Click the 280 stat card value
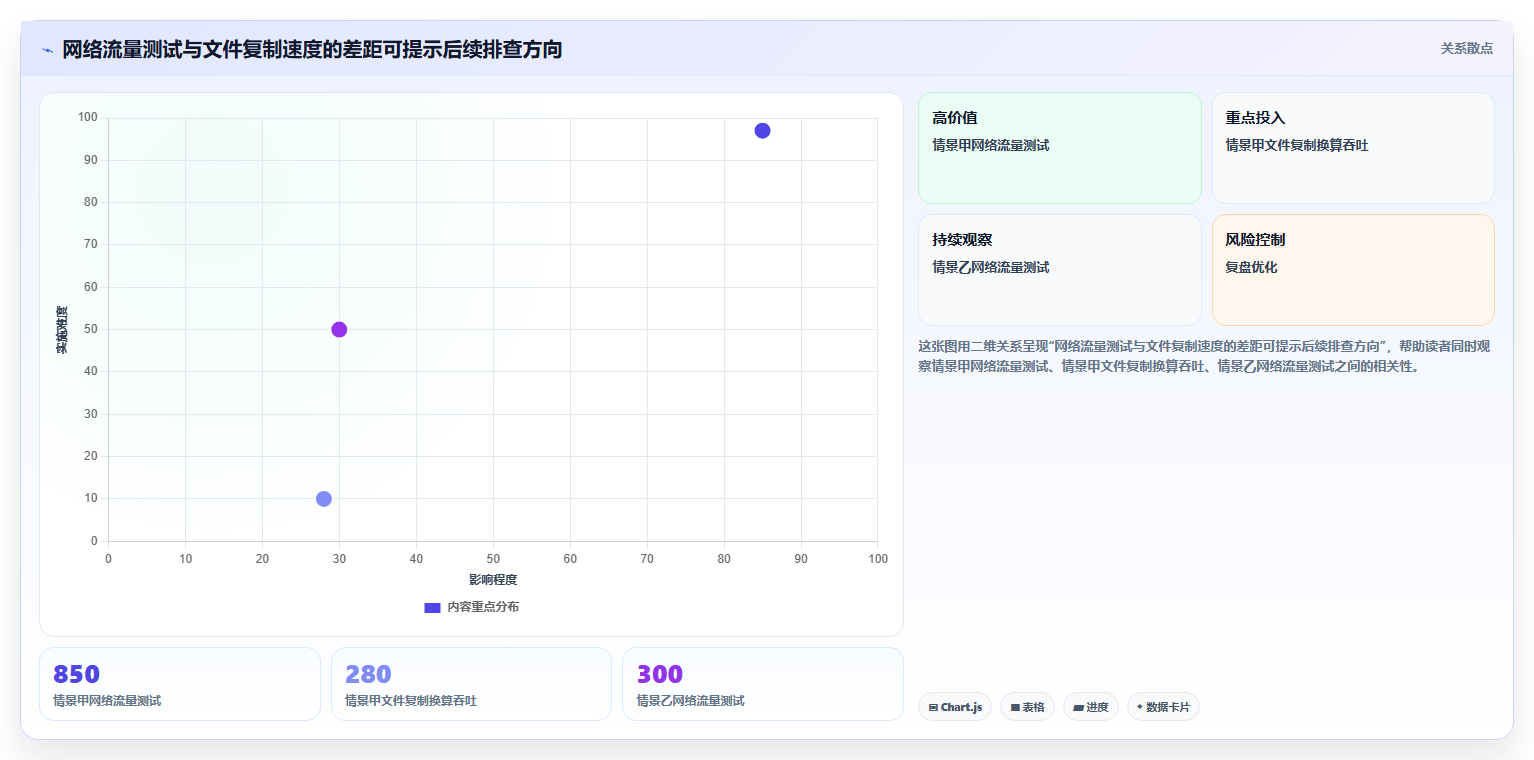1534x760 pixels. [368, 674]
